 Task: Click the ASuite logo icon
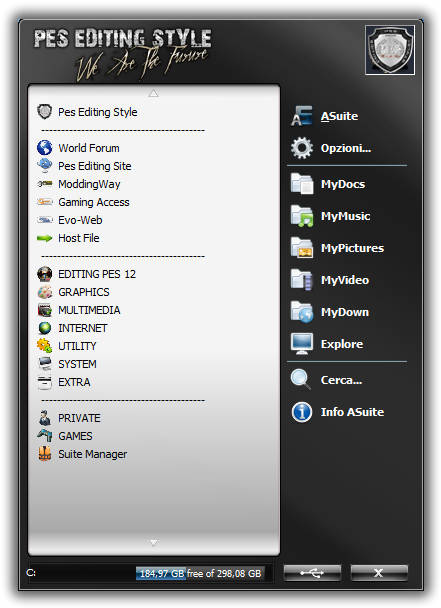coord(301,116)
